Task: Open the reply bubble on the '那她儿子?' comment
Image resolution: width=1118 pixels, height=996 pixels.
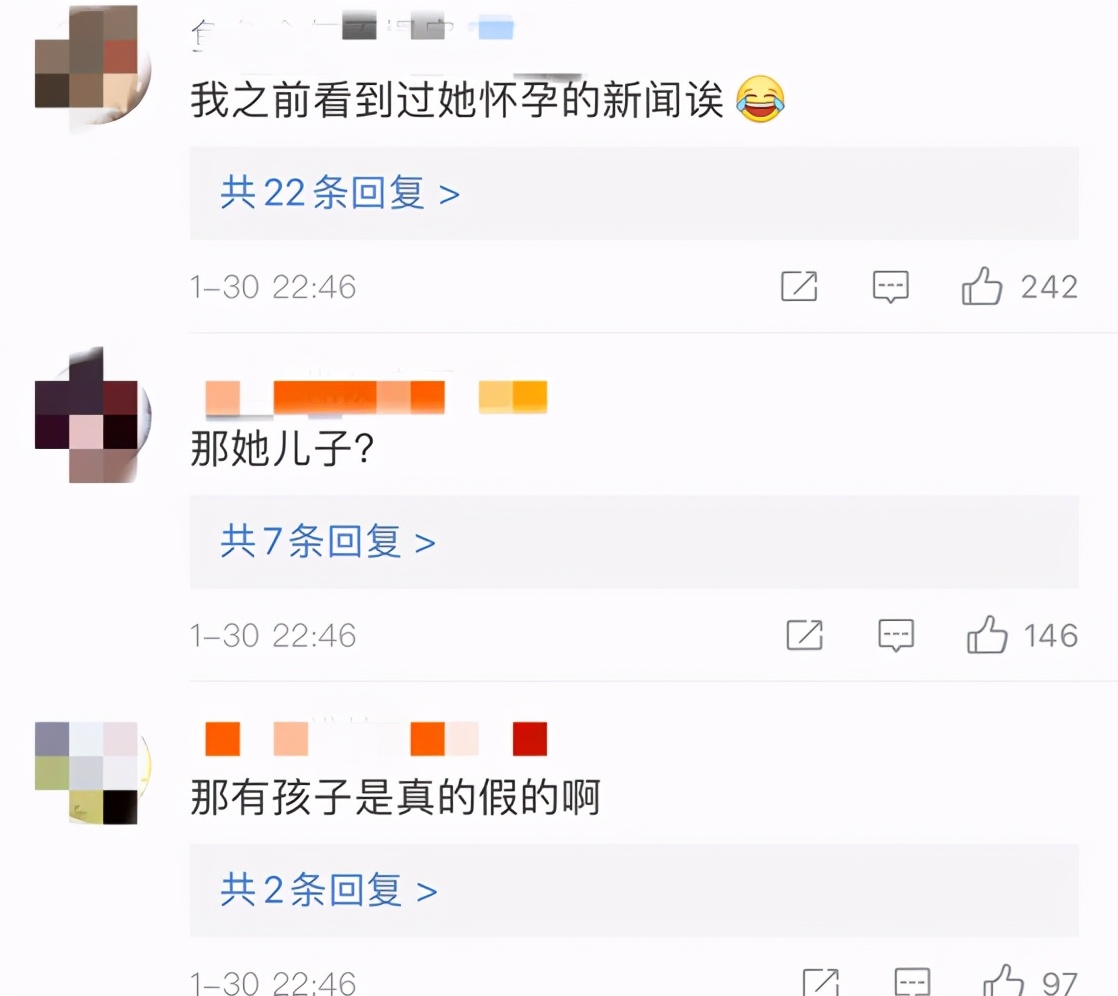Action: (x=896, y=635)
